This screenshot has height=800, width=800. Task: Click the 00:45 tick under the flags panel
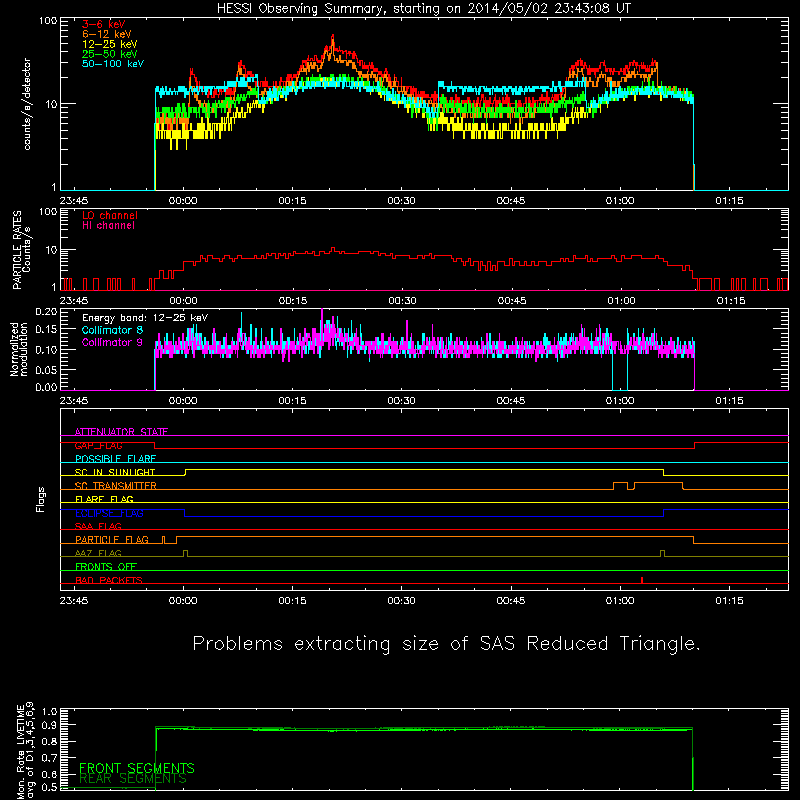point(511,601)
